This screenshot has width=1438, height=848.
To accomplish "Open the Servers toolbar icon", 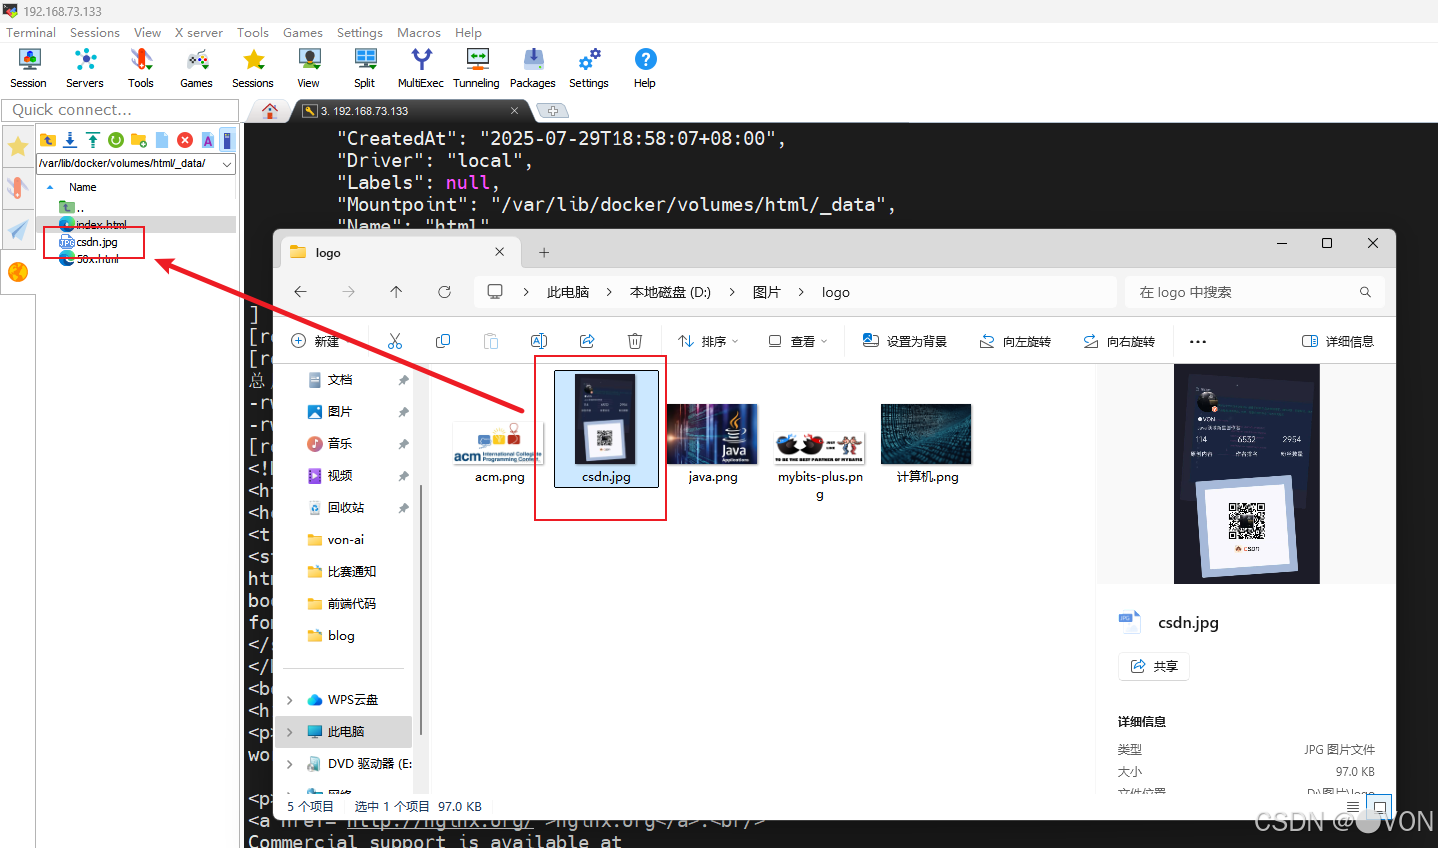I will click(85, 69).
